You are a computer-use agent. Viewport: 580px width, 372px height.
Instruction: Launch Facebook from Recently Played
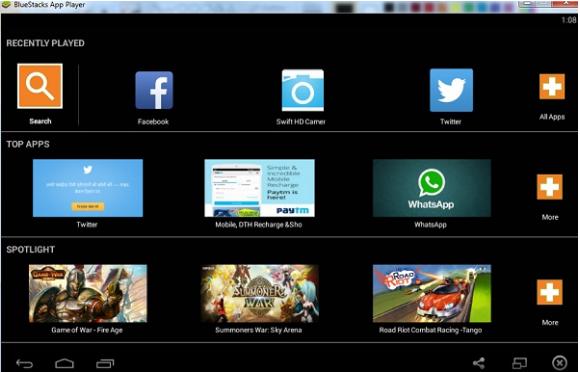coord(154,90)
